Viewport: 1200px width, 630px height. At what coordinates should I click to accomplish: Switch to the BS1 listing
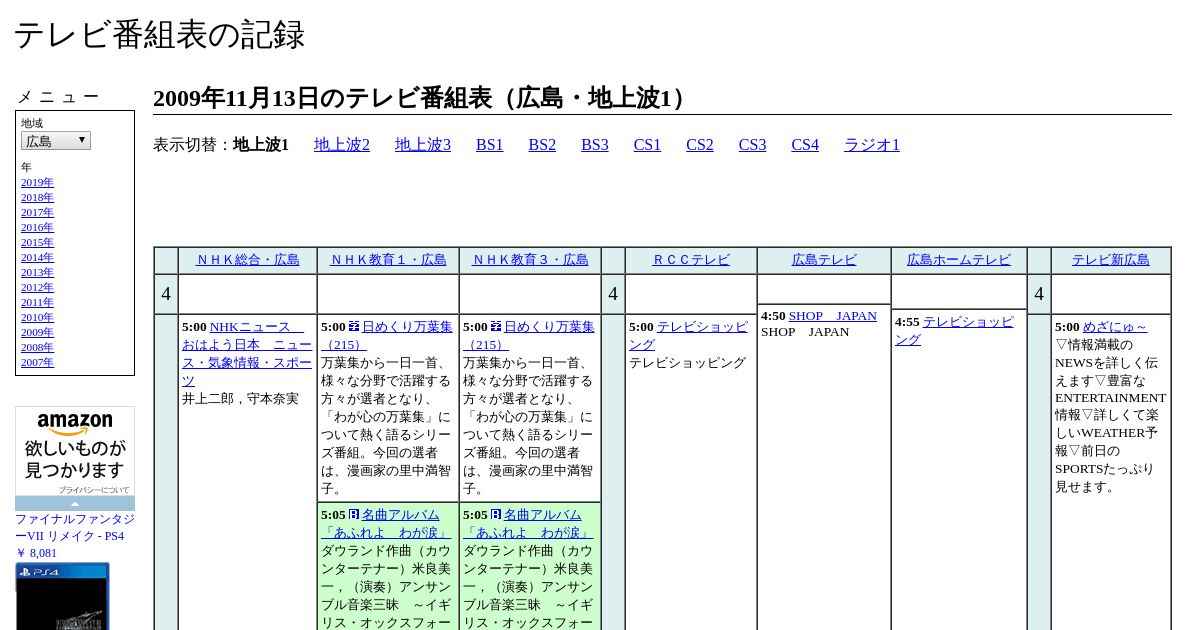tap(490, 145)
